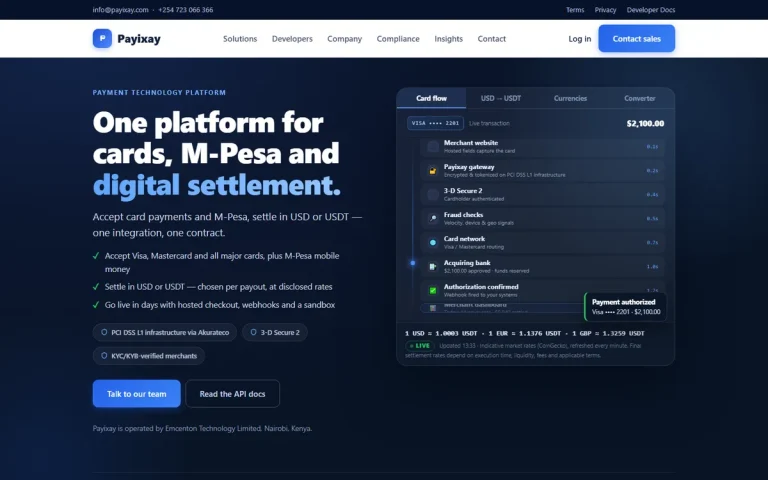768x480 pixels.
Task: Select the Card network step title
Action: point(464,239)
